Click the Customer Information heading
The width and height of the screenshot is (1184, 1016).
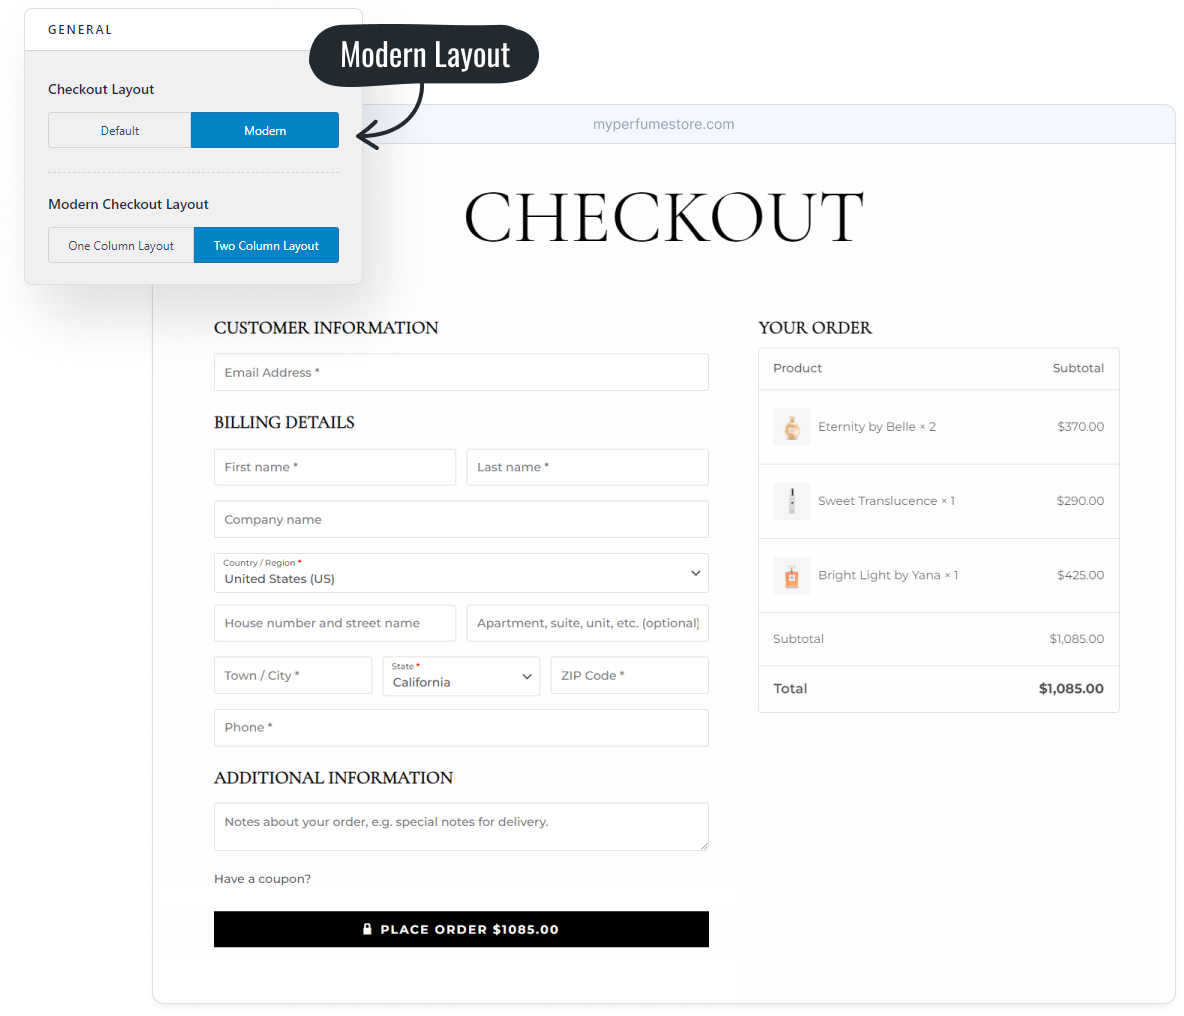pyautogui.click(x=326, y=328)
